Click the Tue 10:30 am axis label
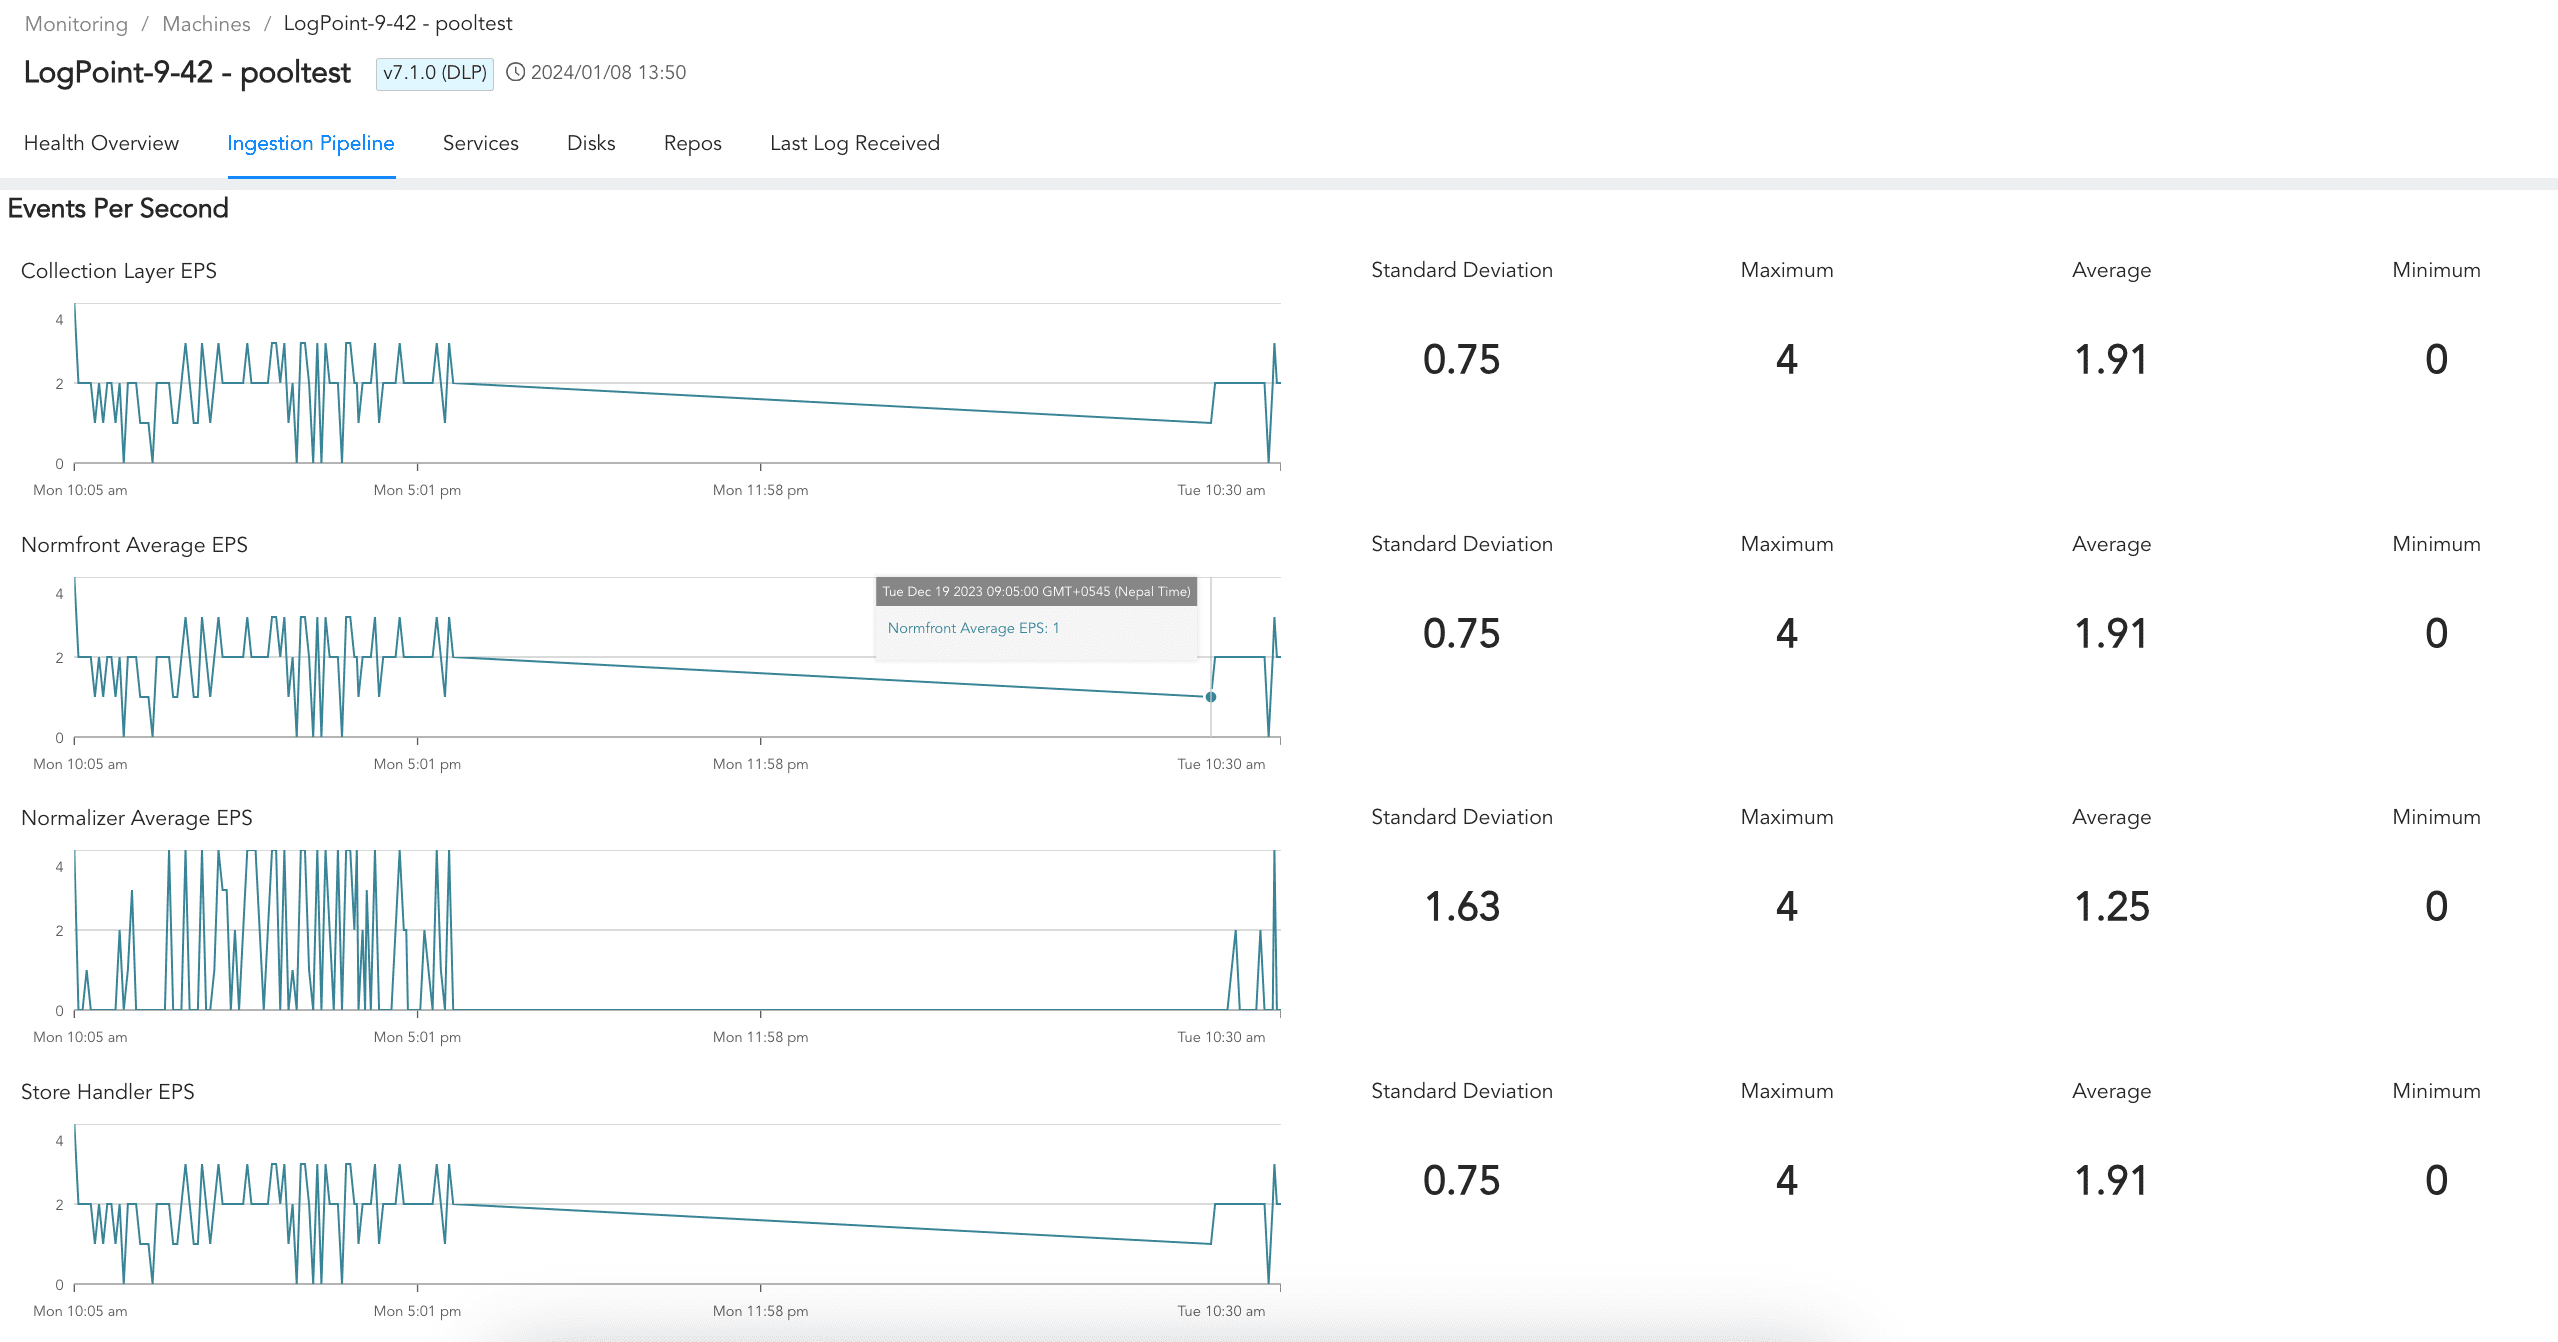The width and height of the screenshot is (2558, 1342). (1221, 490)
